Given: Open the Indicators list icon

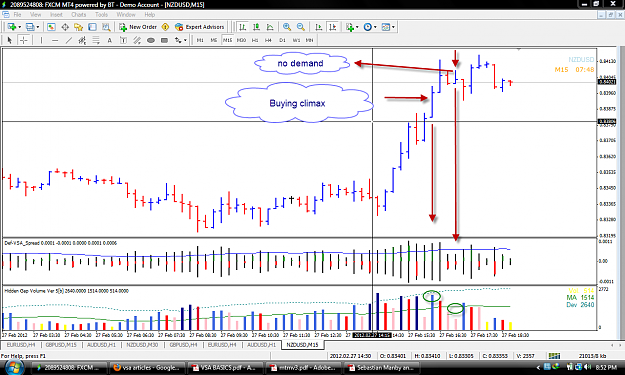Looking at the screenshot, I should [350, 27].
